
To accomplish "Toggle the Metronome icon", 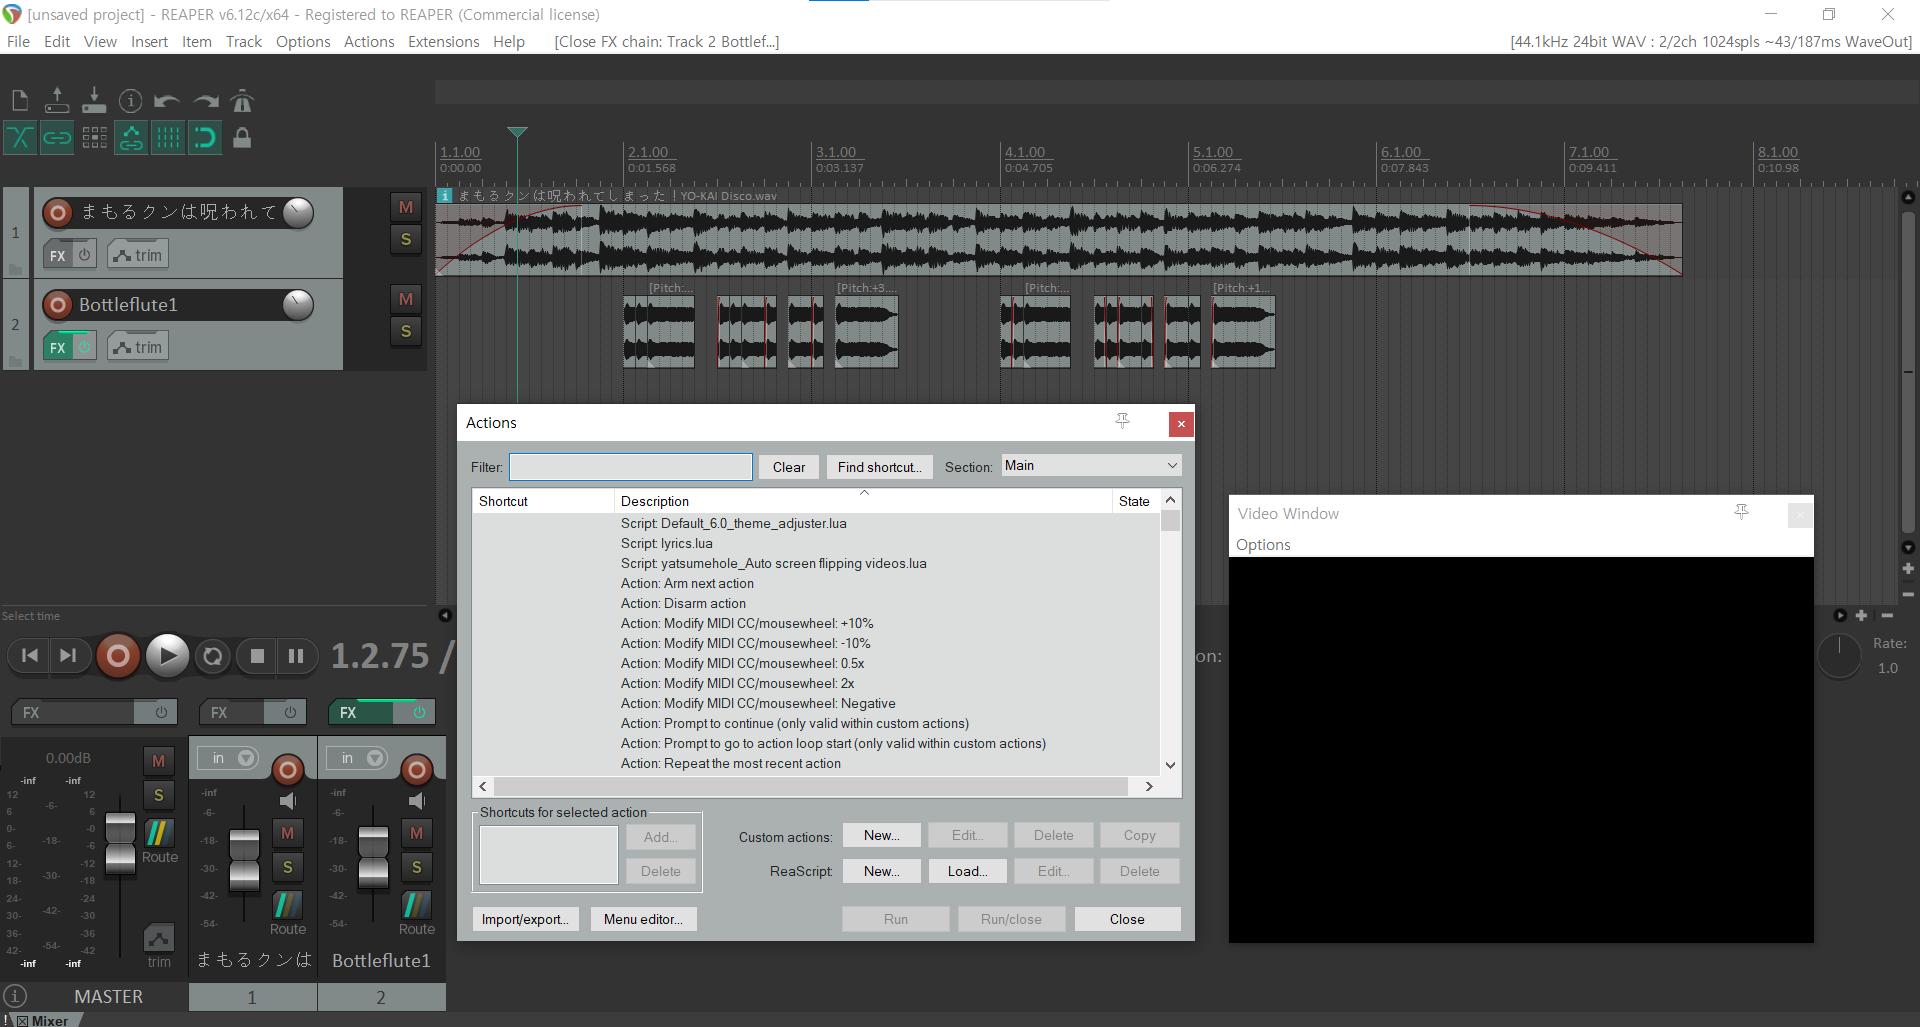I will [242, 100].
